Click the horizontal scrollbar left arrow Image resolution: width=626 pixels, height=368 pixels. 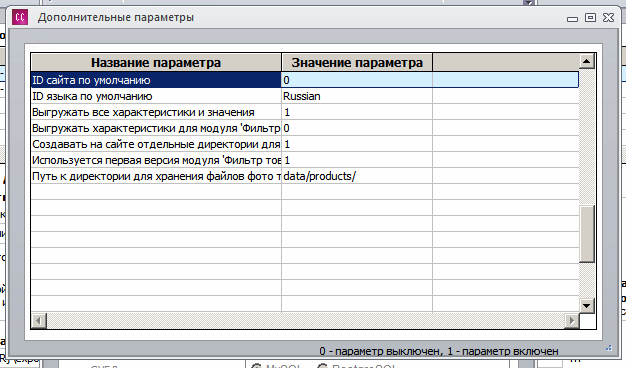click(x=39, y=321)
